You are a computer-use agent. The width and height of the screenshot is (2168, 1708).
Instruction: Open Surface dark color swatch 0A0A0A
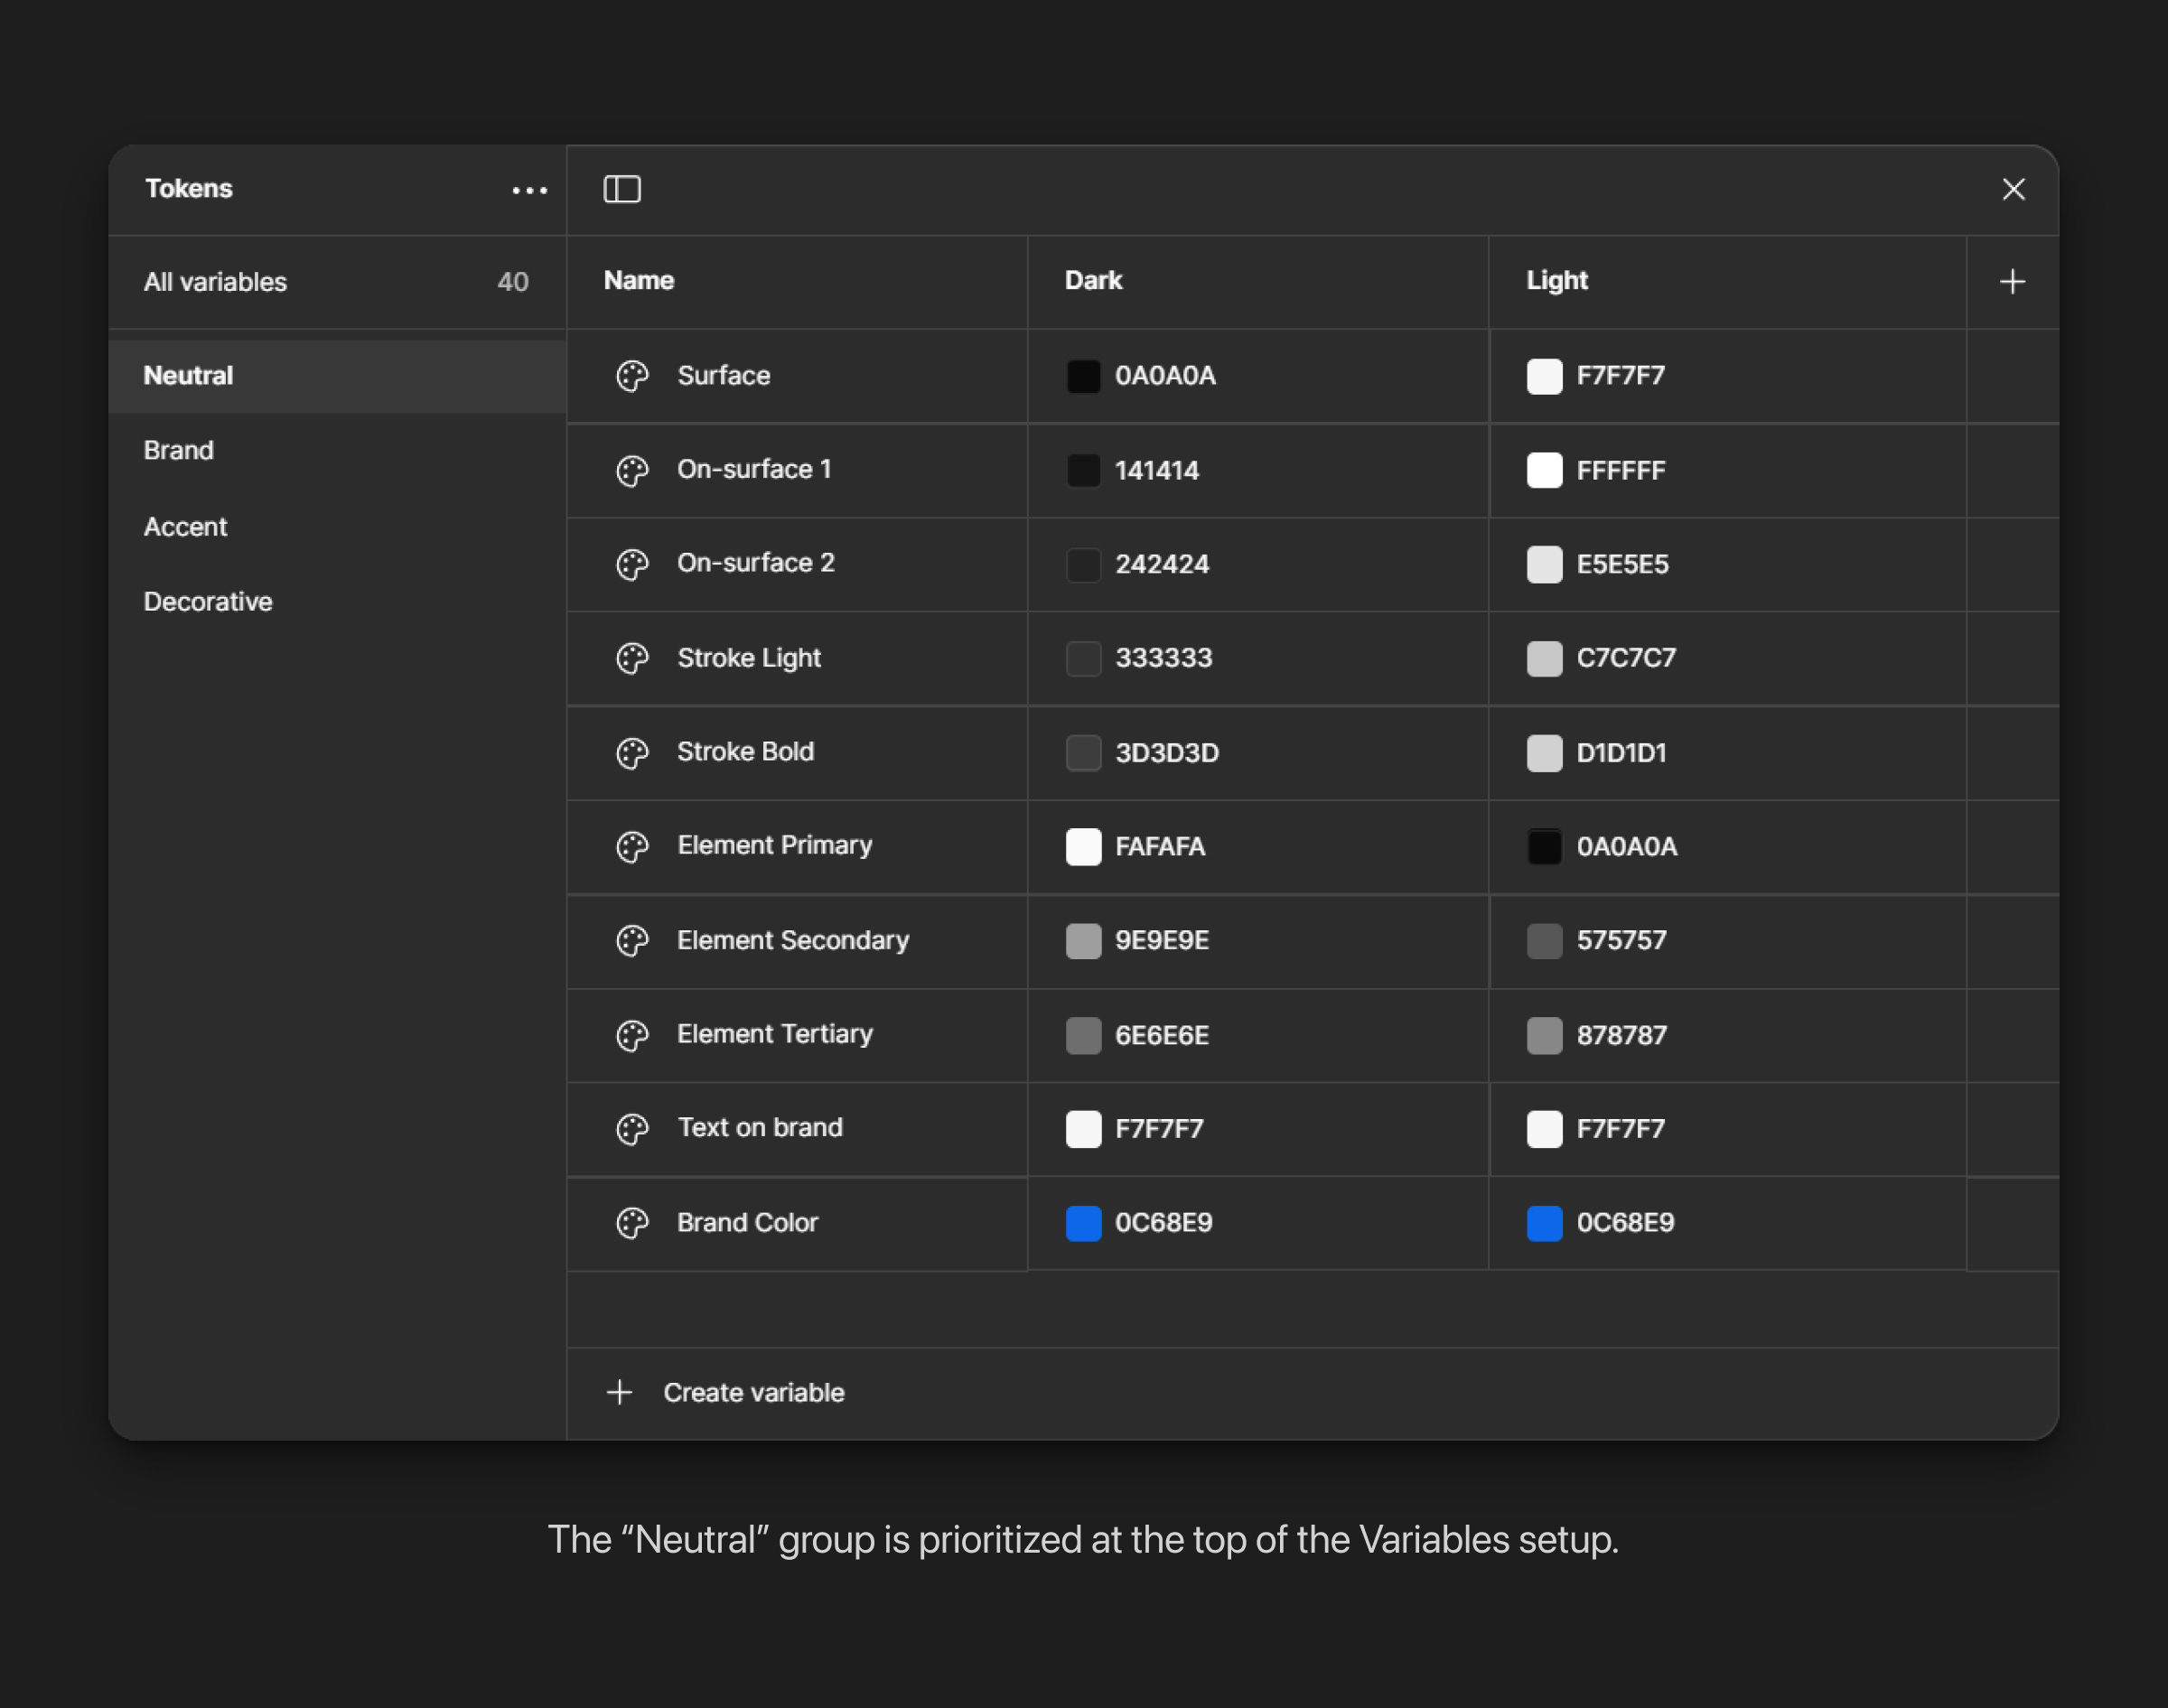point(1083,376)
